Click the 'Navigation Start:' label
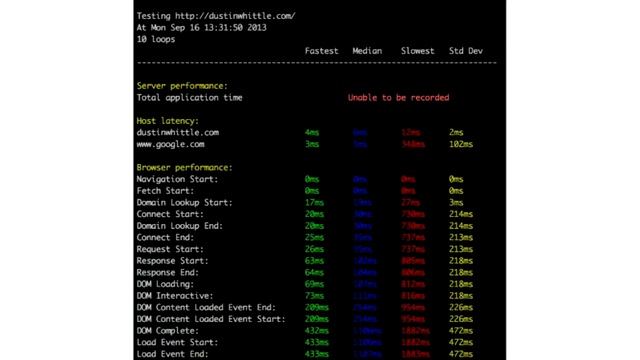 pos(177,179)
